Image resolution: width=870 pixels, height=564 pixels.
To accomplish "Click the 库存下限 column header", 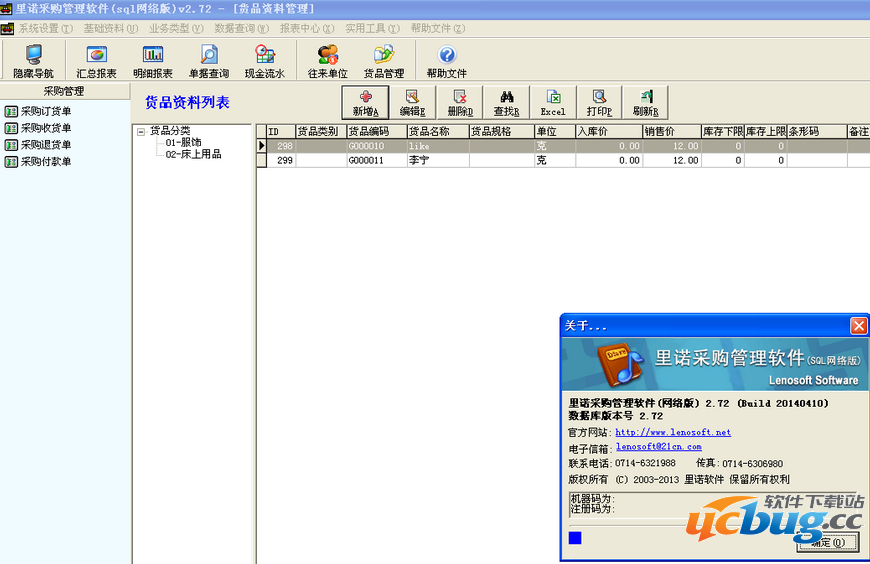I will point(722,132).
